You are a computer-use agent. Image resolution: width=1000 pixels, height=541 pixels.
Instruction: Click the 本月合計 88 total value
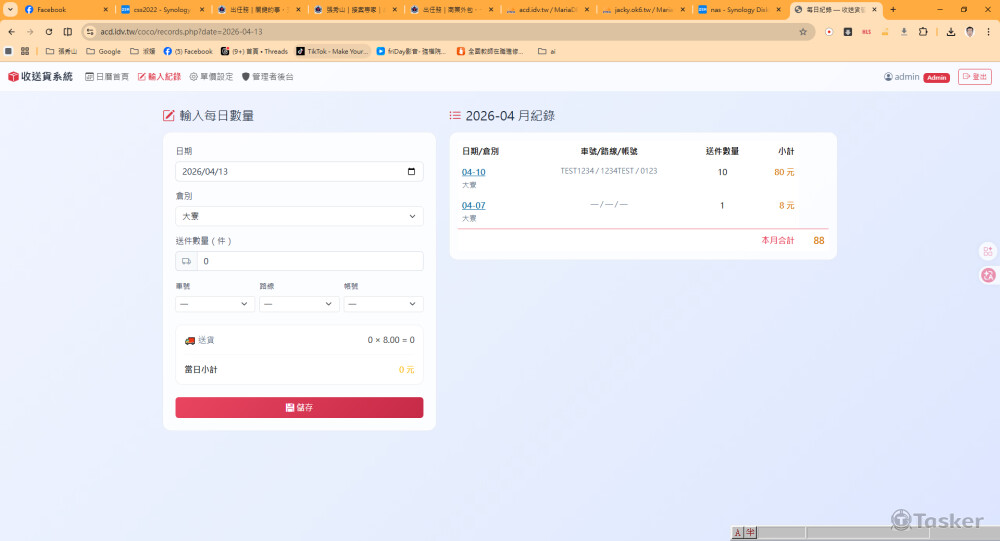[819, 241]
